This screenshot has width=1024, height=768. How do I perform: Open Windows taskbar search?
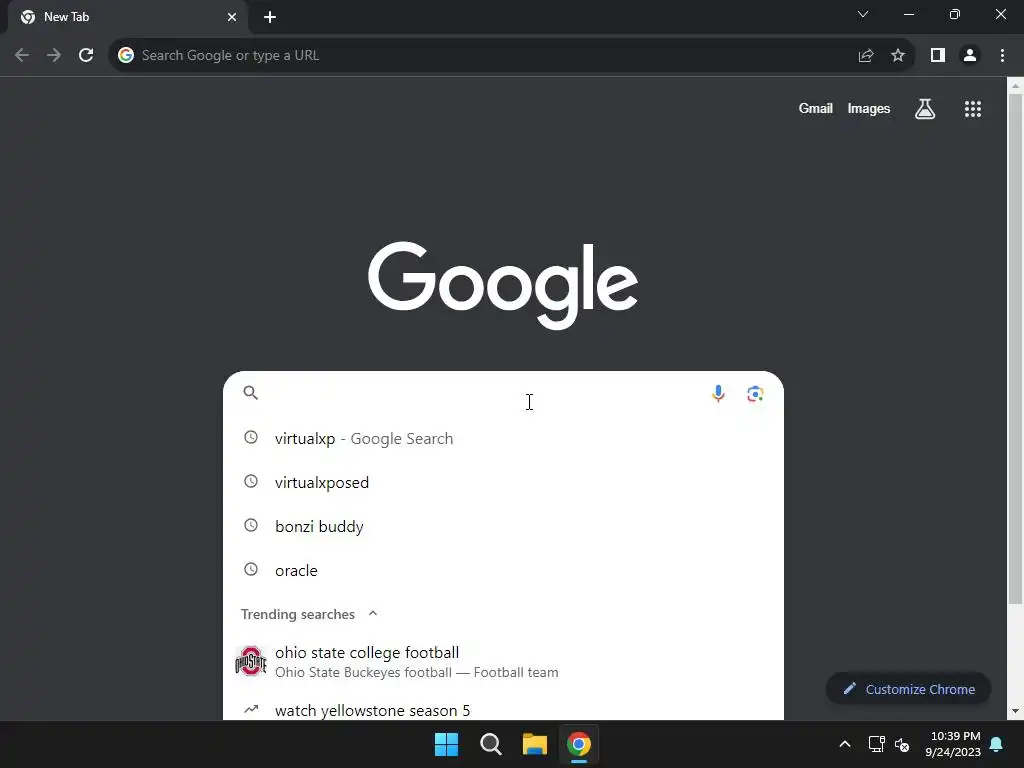coord(490,744)
